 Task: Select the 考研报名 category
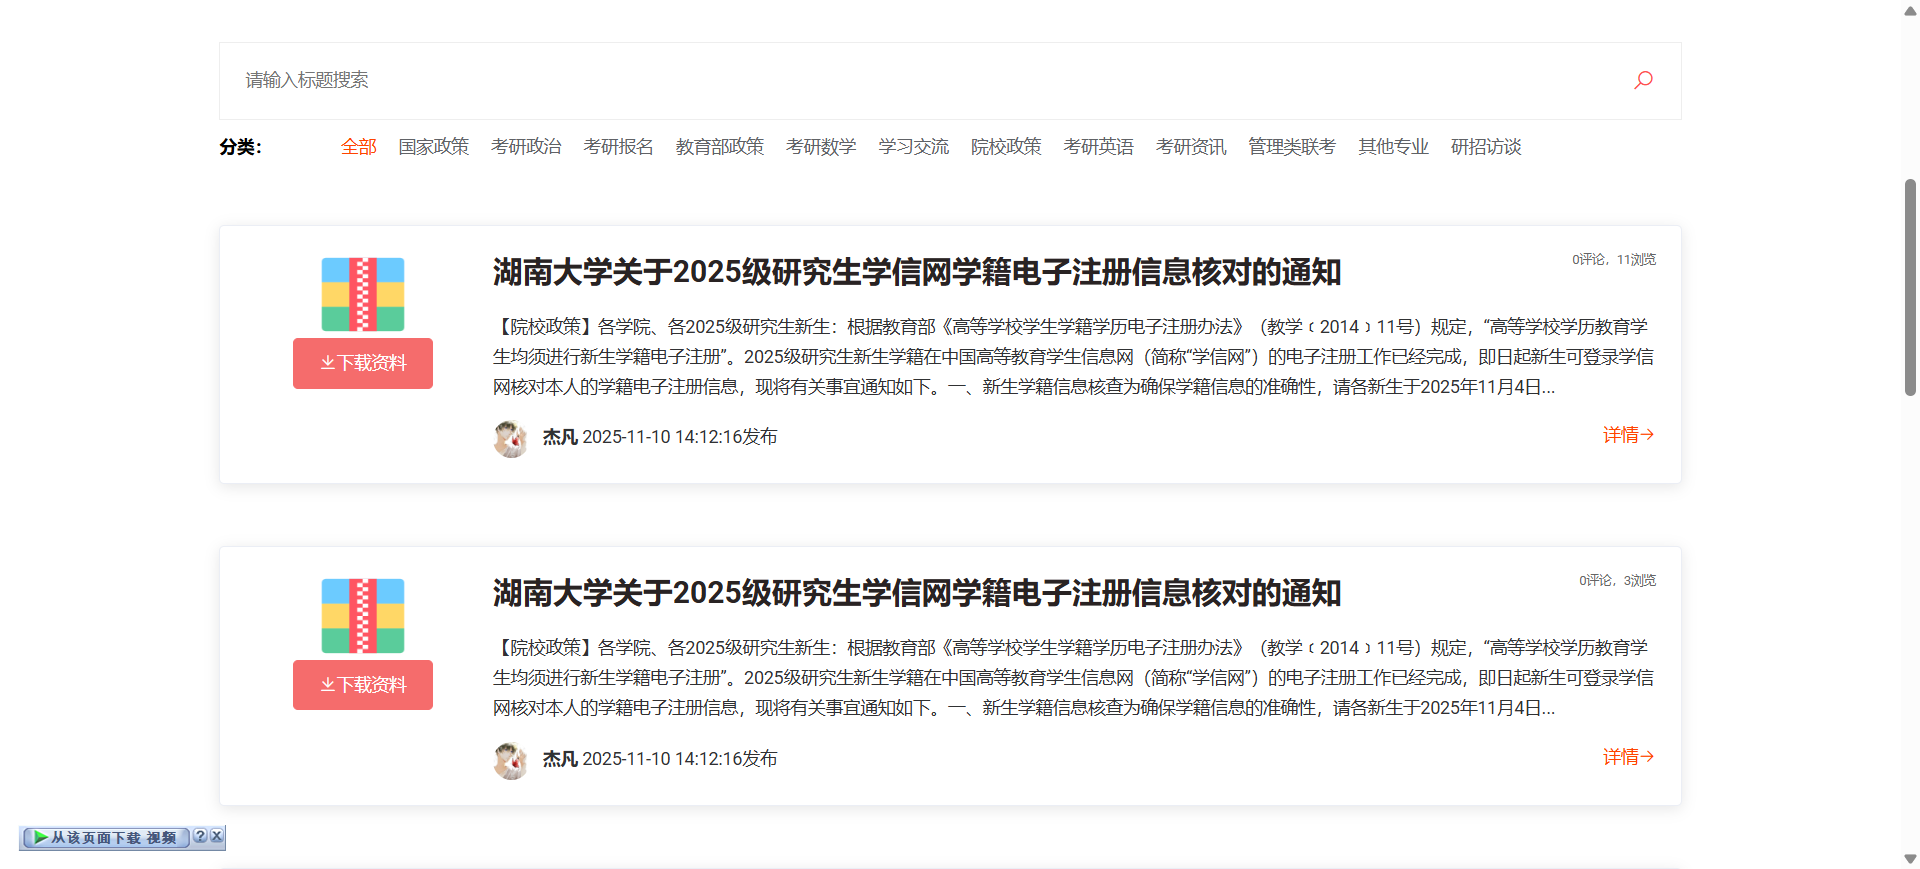click(618, 147)
